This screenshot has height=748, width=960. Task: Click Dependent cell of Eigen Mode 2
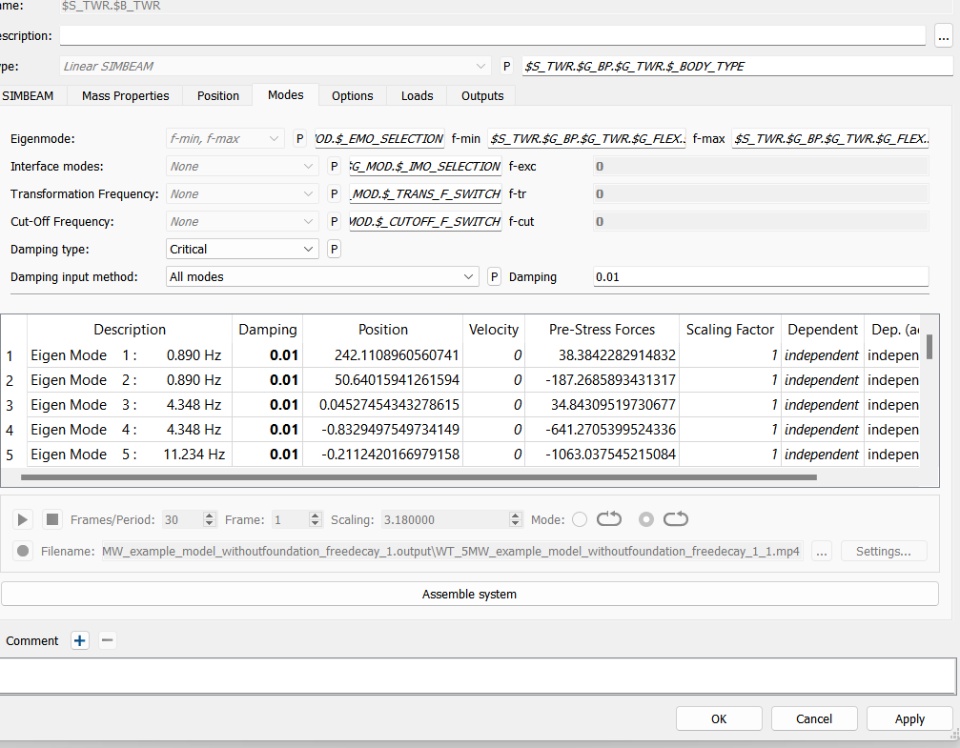click(x=822, y=380)
